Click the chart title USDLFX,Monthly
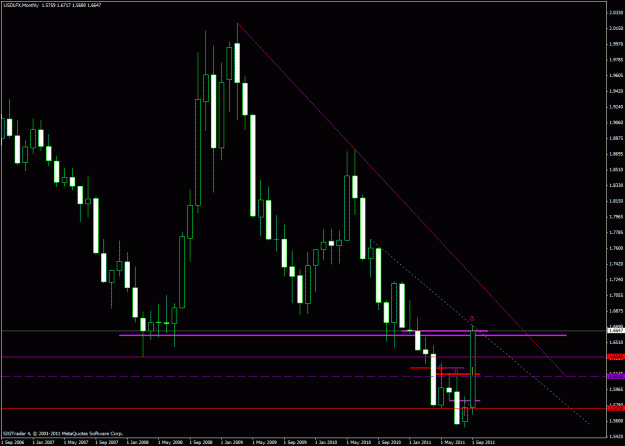The height and width of the screenshot is (446, 625). 20,6
